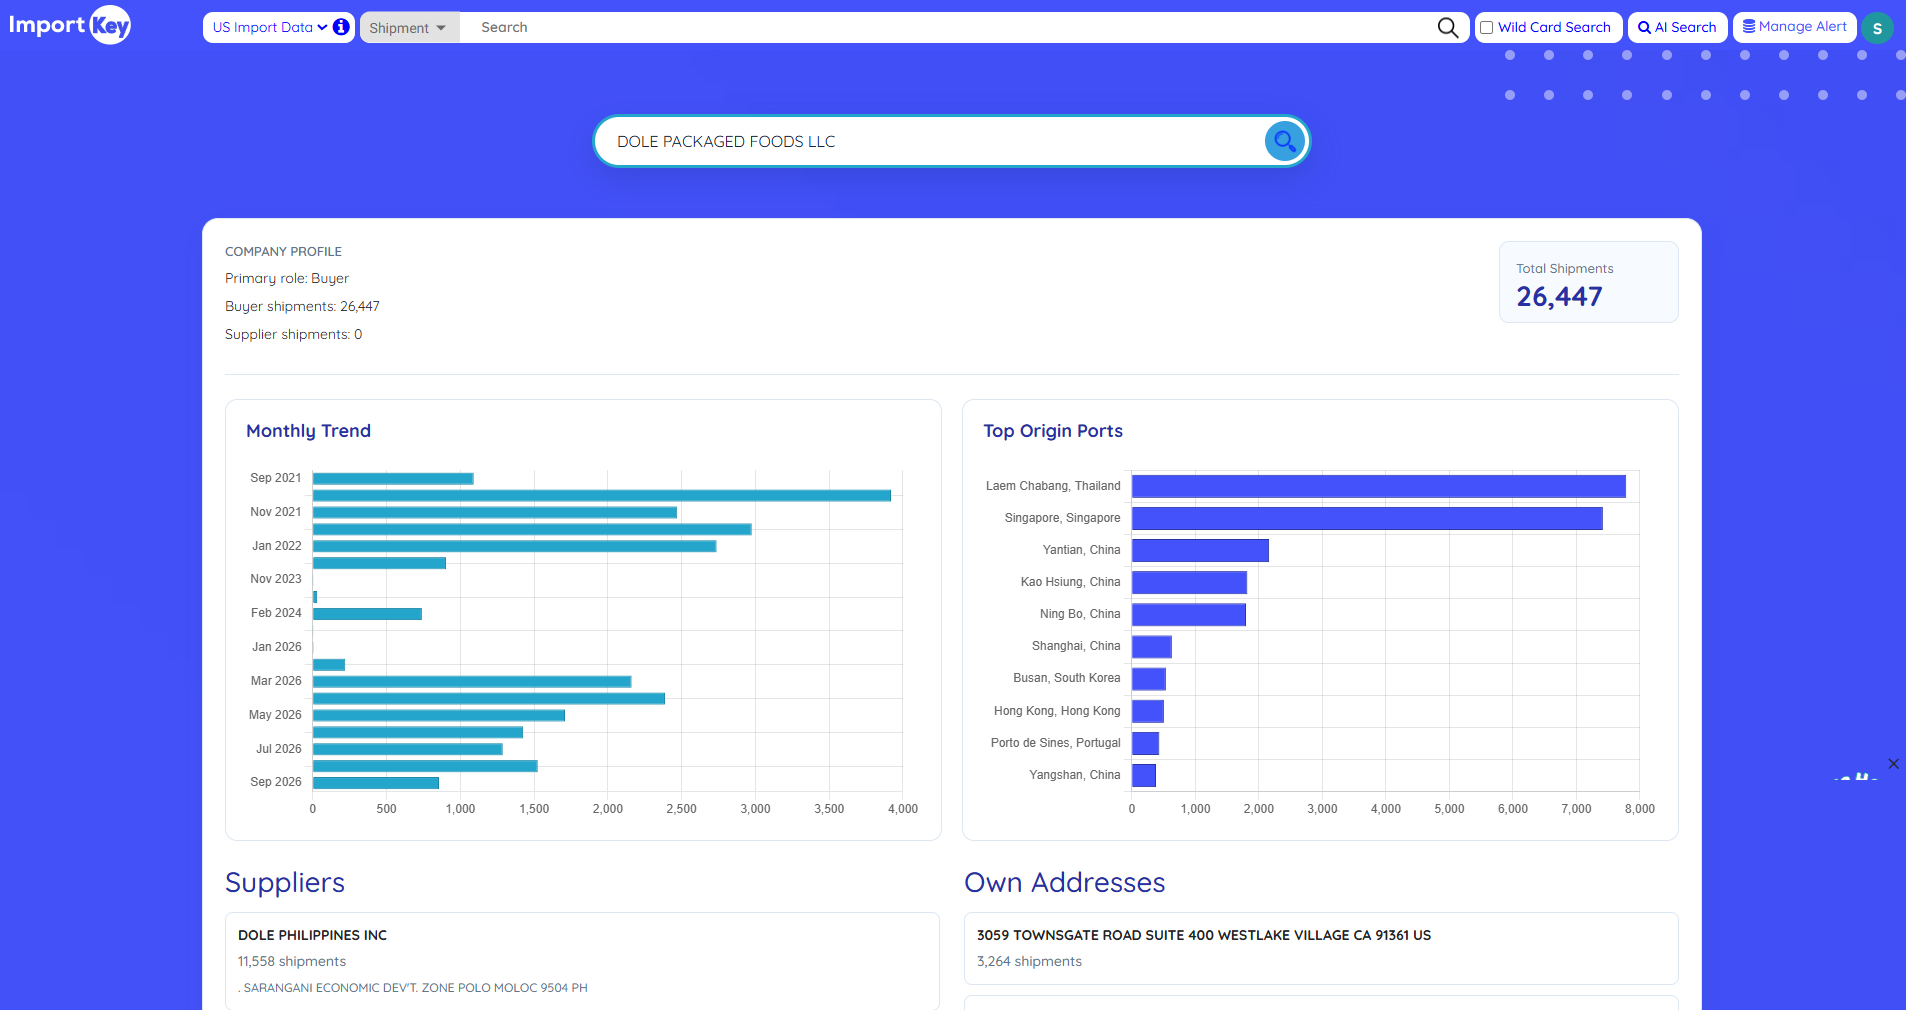Image resolution: width=1906 pixels, height=1010 pixels.
Task: Click the Yangshan, China bar
Action: pos(1143,775)
